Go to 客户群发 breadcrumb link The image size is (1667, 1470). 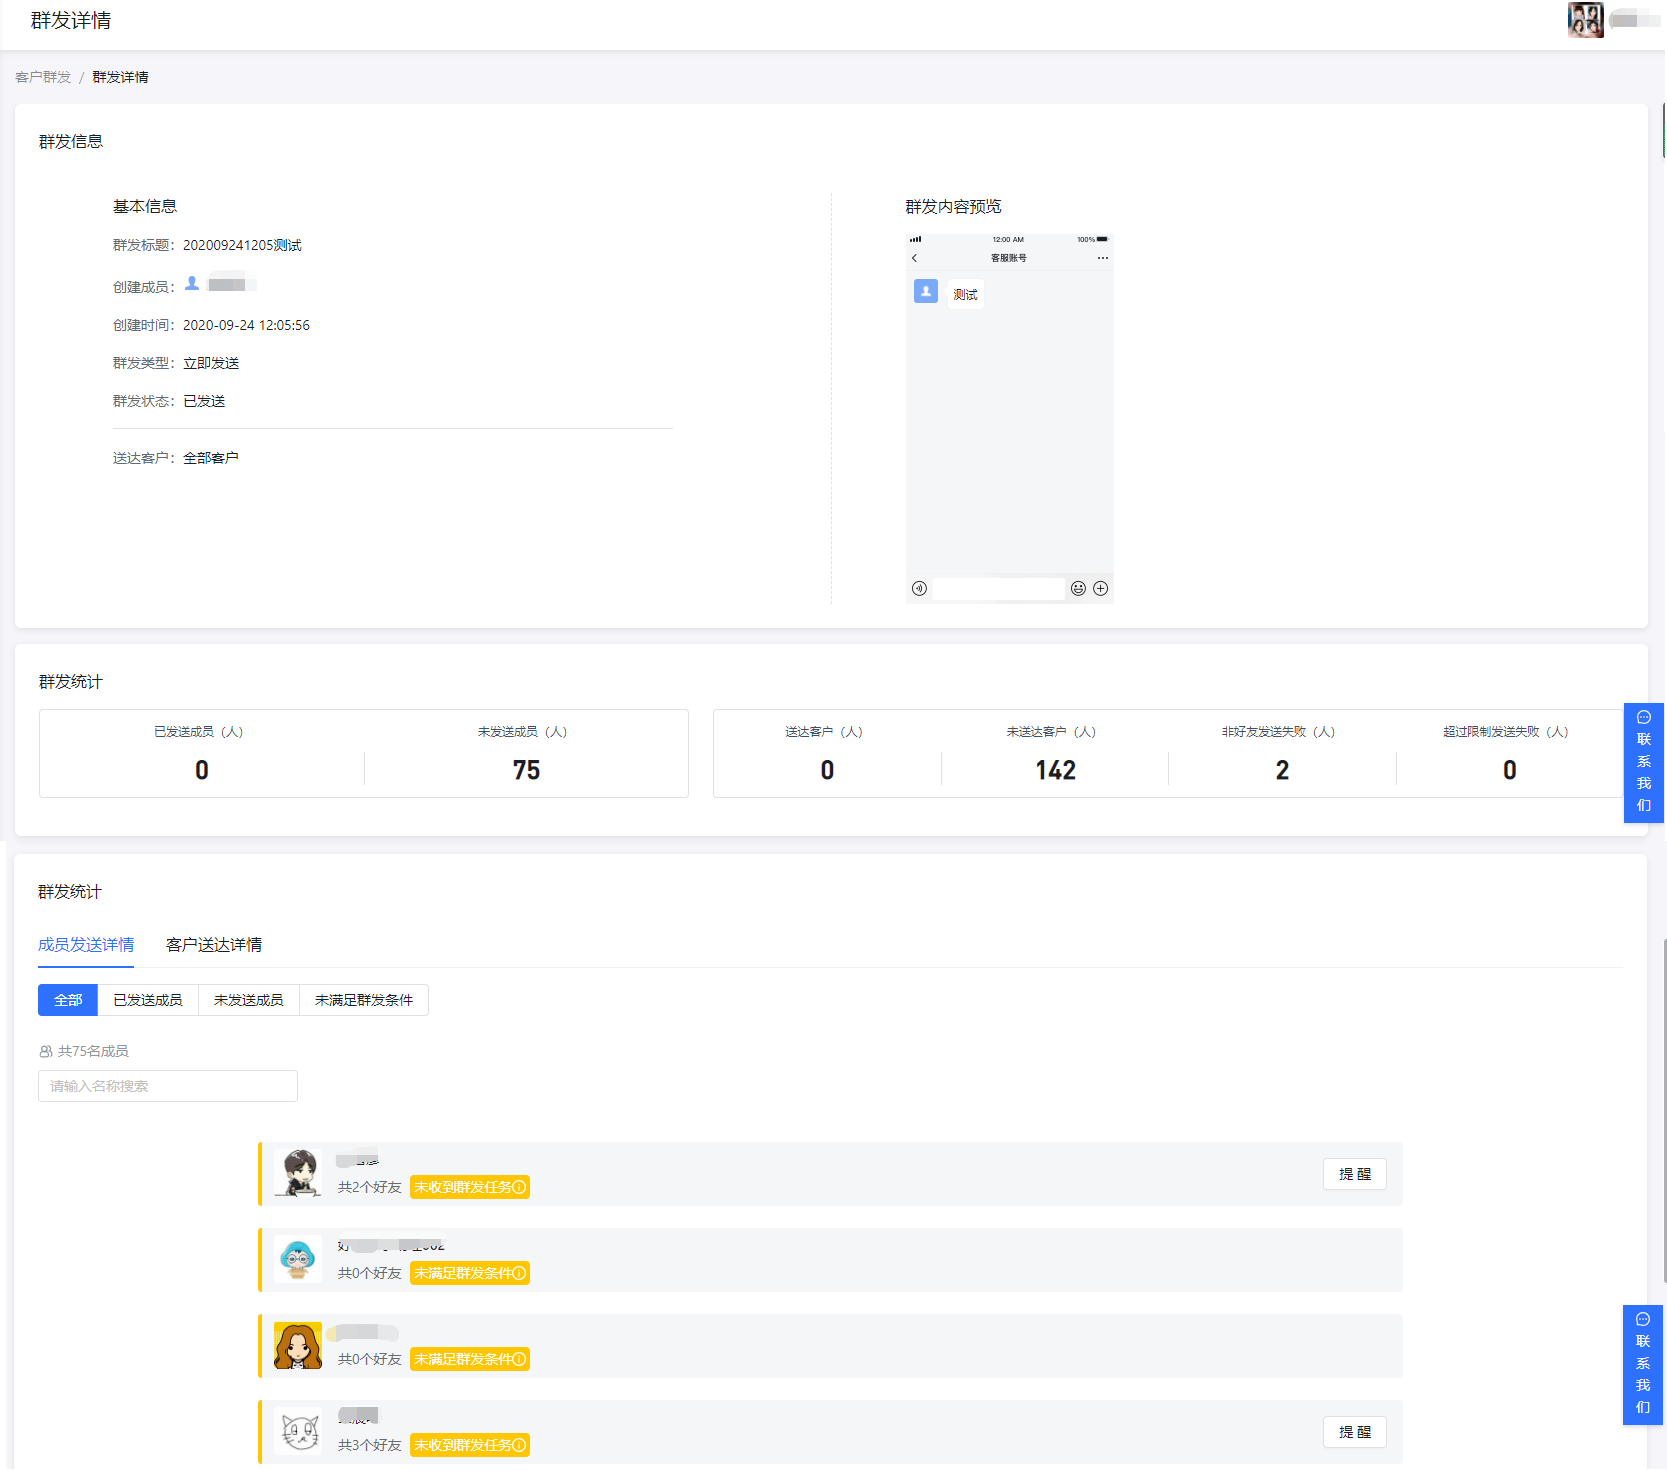(43, 77)
